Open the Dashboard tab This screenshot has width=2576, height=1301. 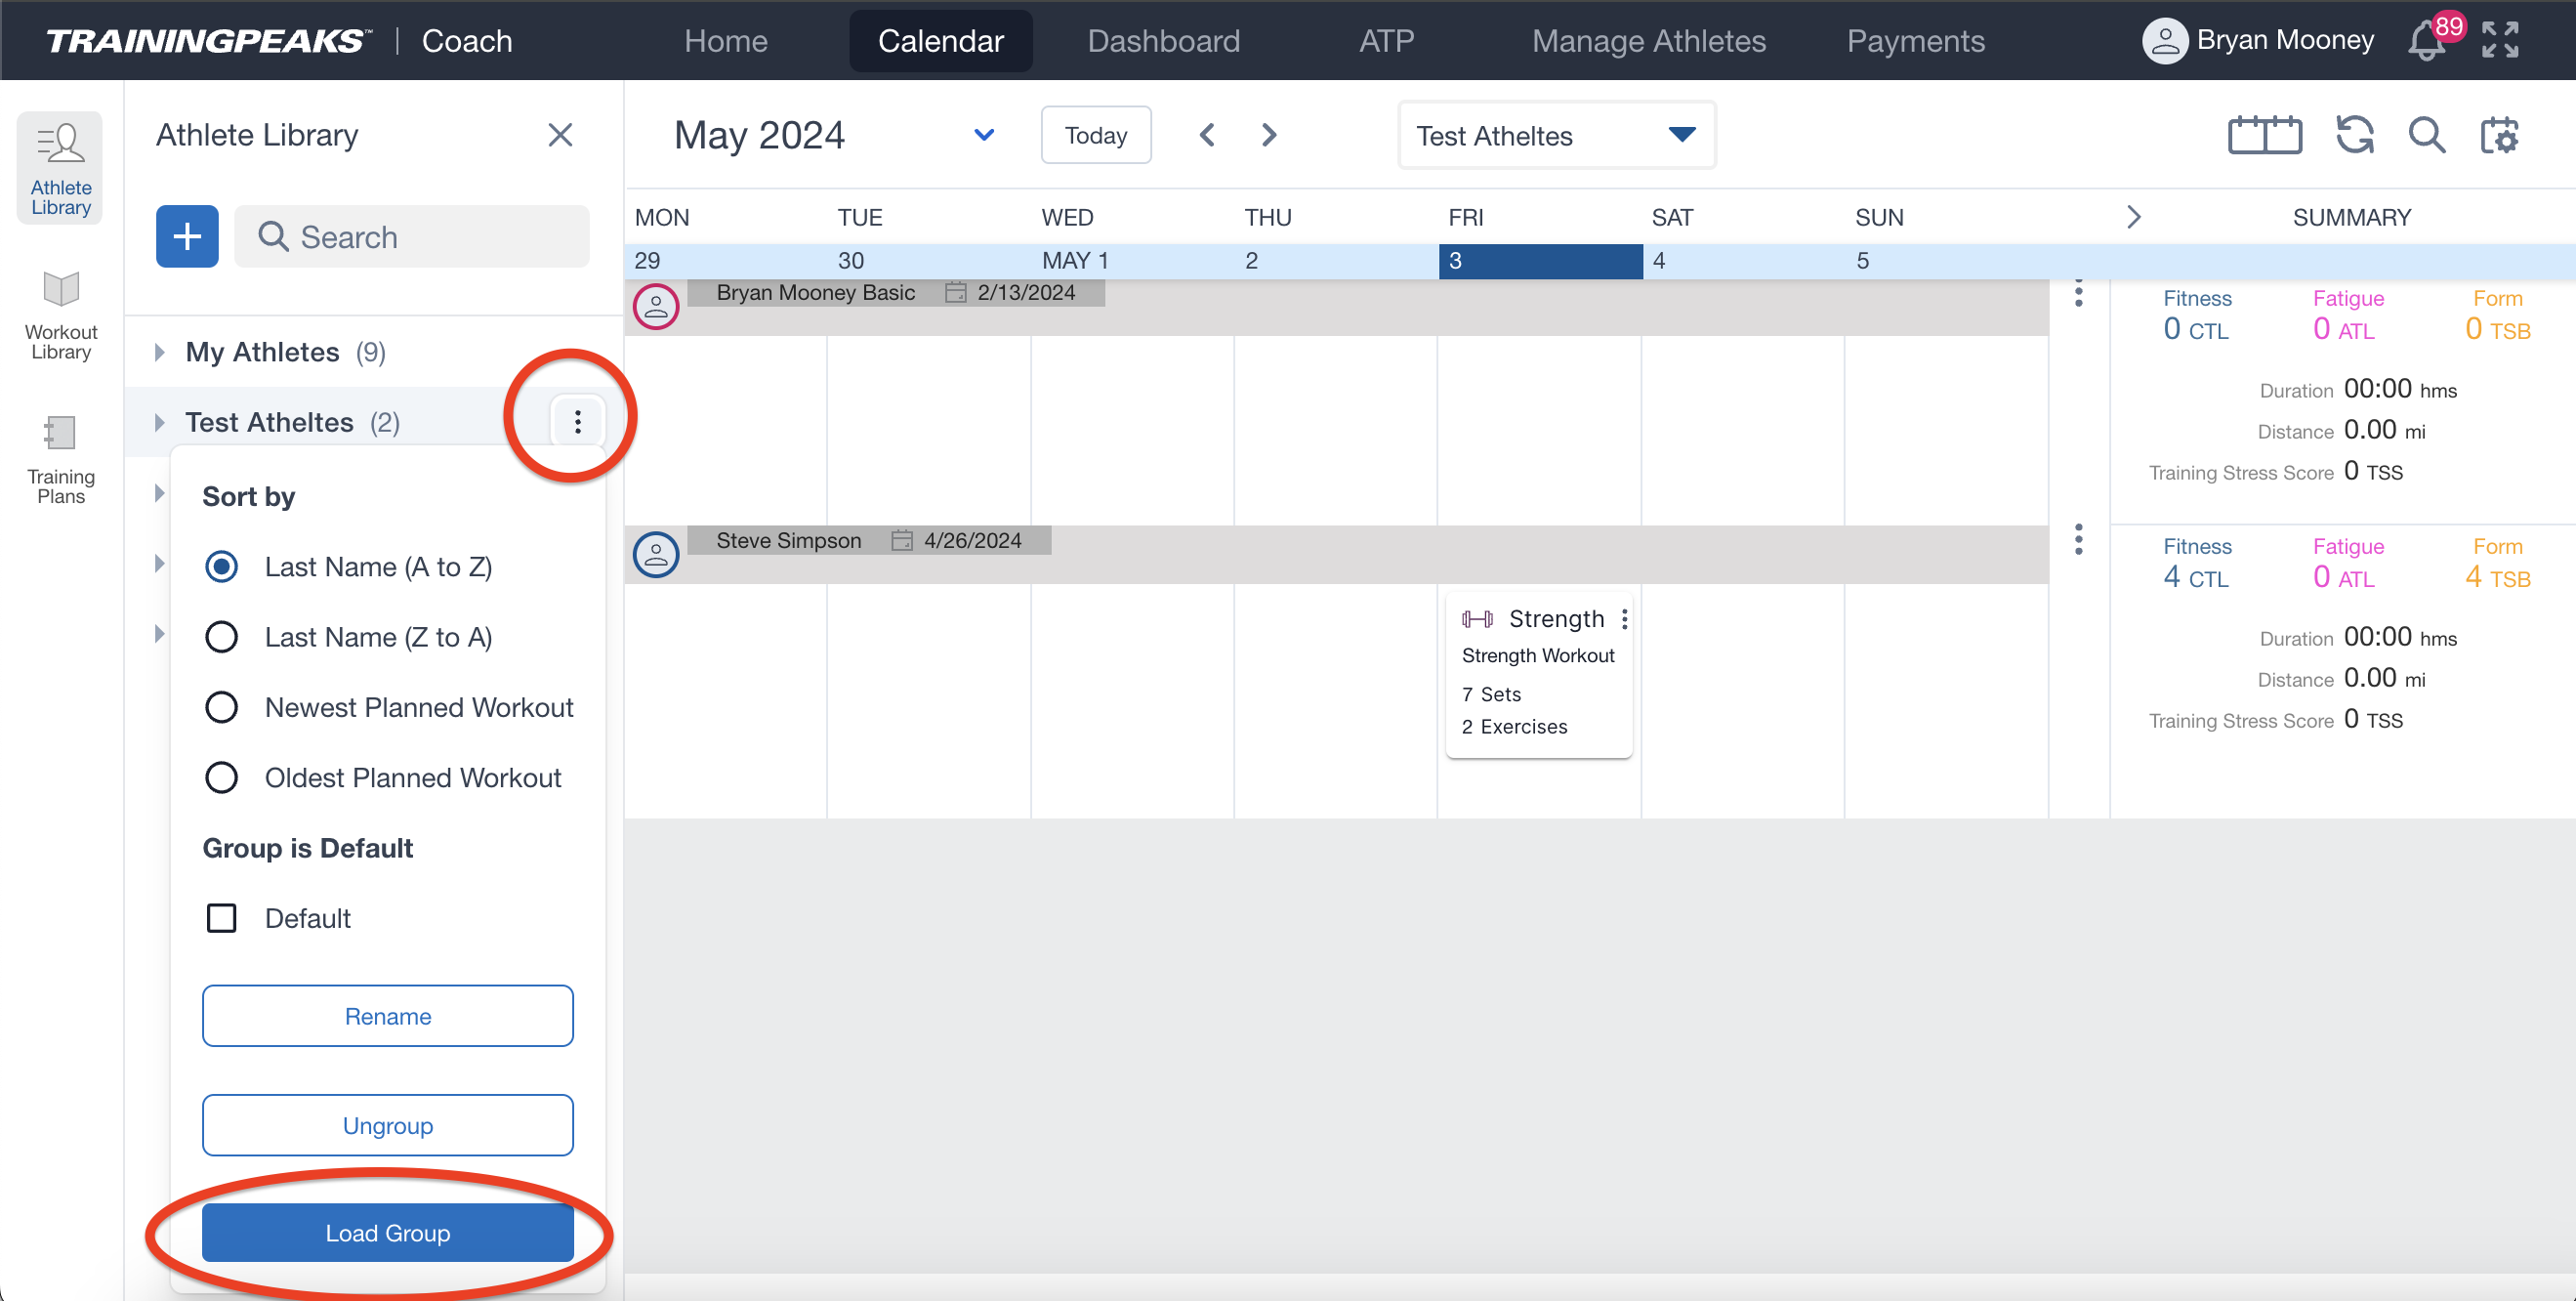(x=1163, y=41)
